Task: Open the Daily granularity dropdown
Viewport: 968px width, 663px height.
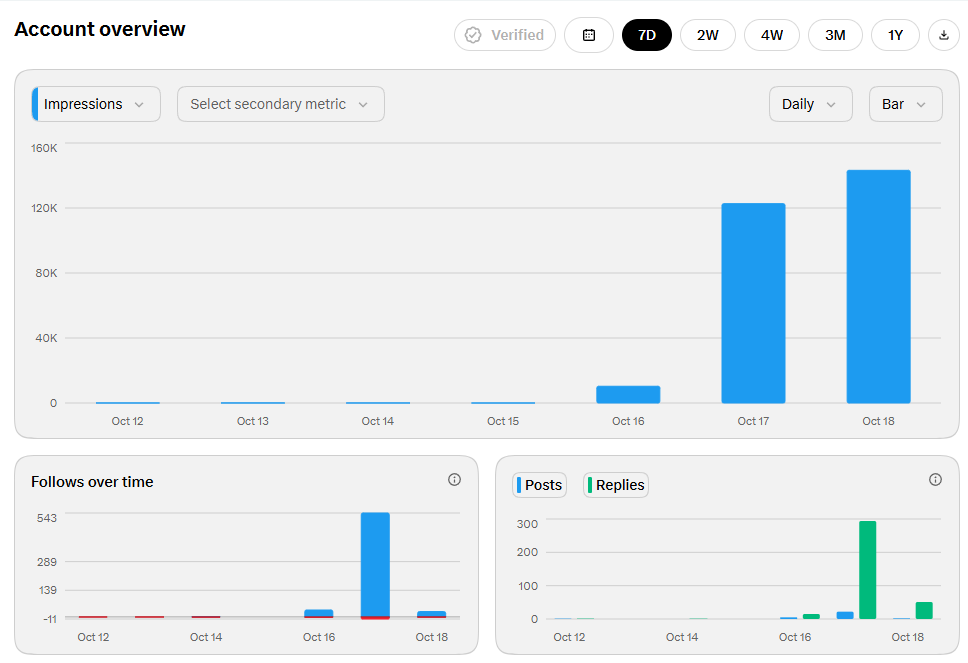Action: (x=811, y=104)
